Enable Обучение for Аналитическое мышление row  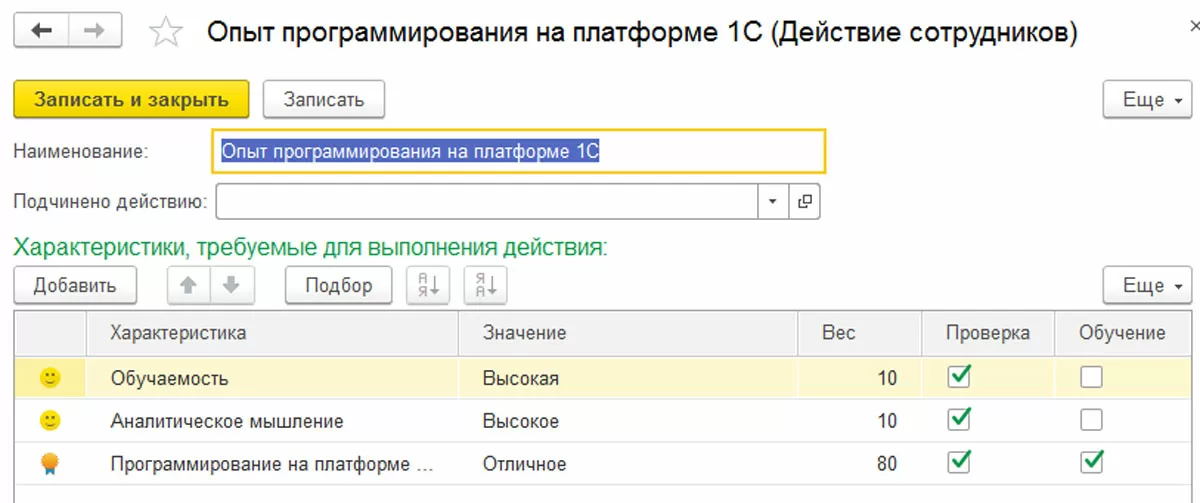tap(1092, 419)
